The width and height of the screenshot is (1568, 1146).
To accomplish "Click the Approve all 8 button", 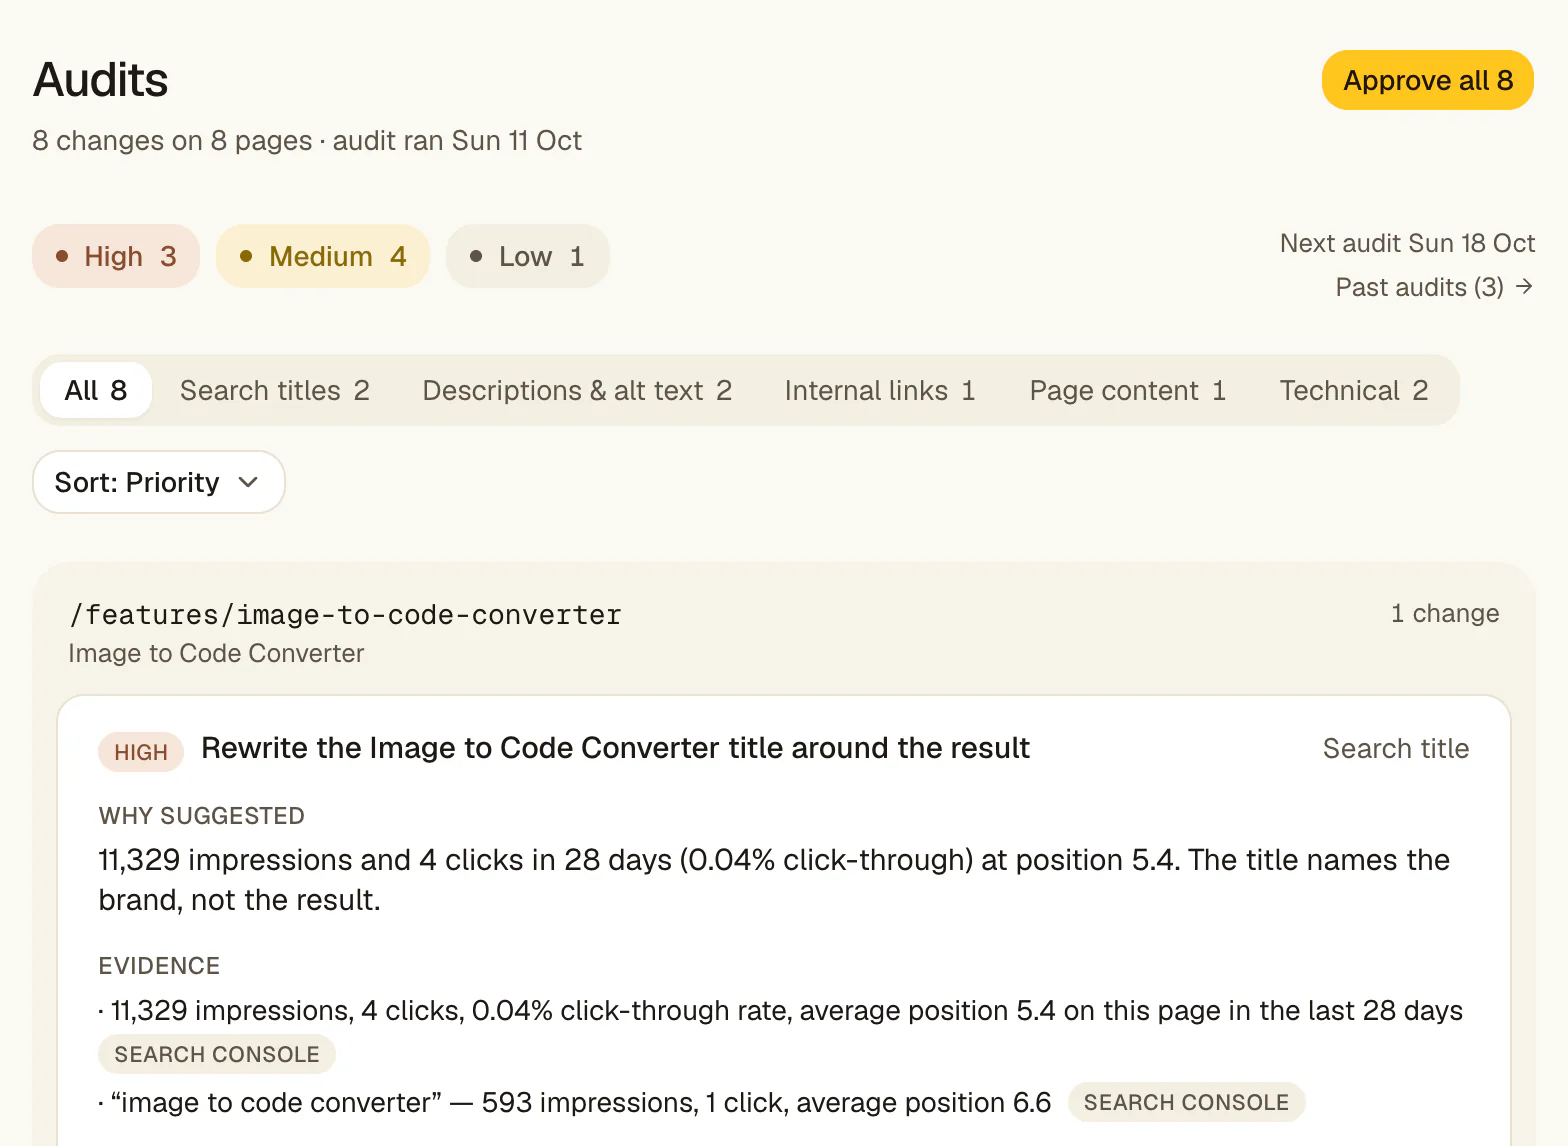I will [x=1427, y=80].
